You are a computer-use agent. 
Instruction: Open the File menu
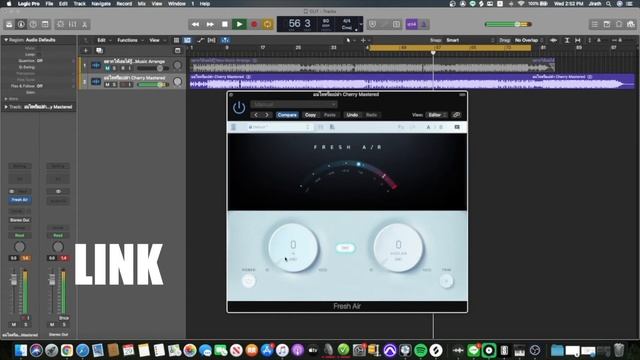pos(49,4)
